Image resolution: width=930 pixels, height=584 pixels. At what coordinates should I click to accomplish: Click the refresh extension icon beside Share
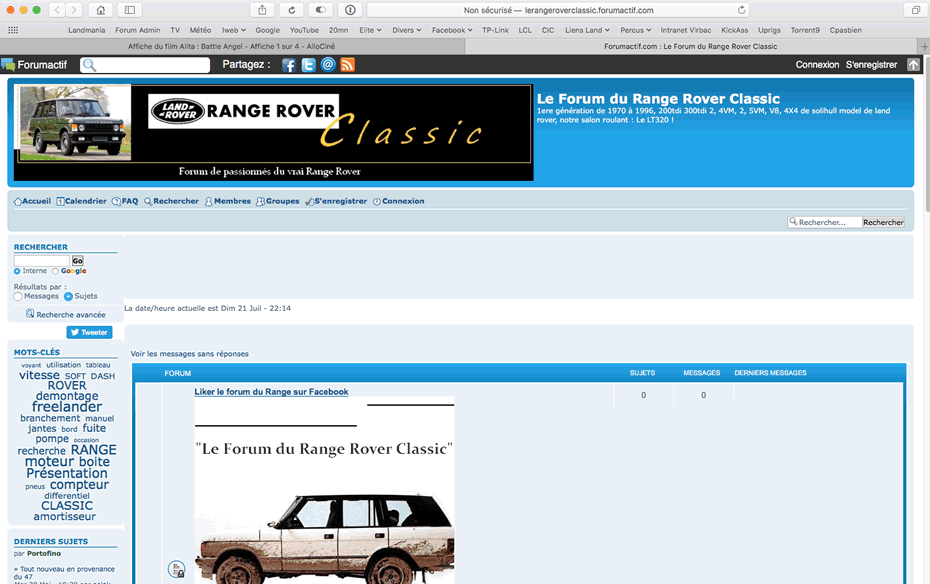click(x=291, y=10)
